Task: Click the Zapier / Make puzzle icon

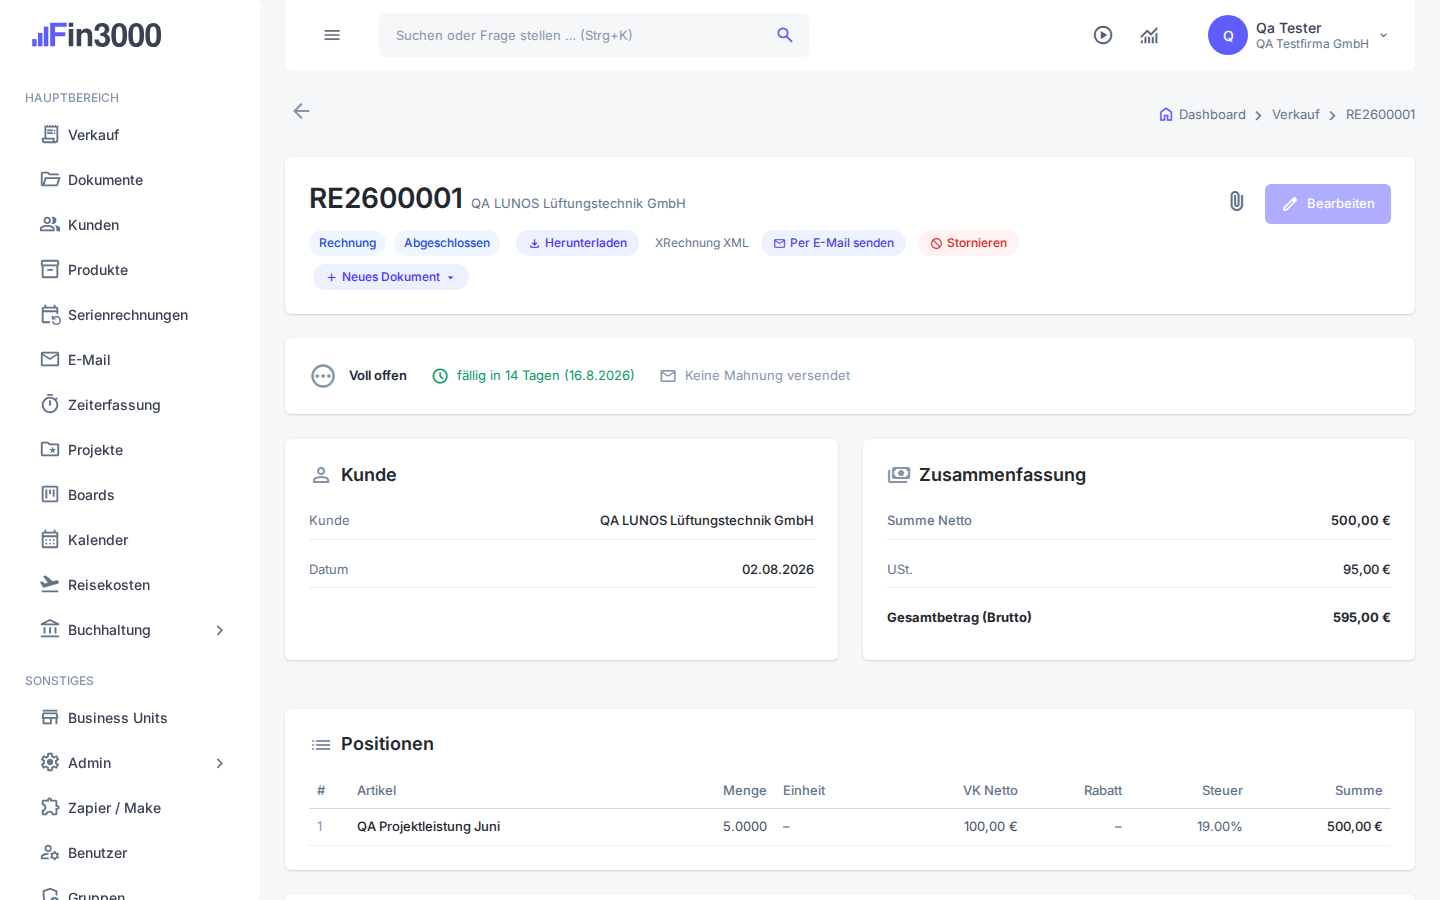Action: point(50,807)
